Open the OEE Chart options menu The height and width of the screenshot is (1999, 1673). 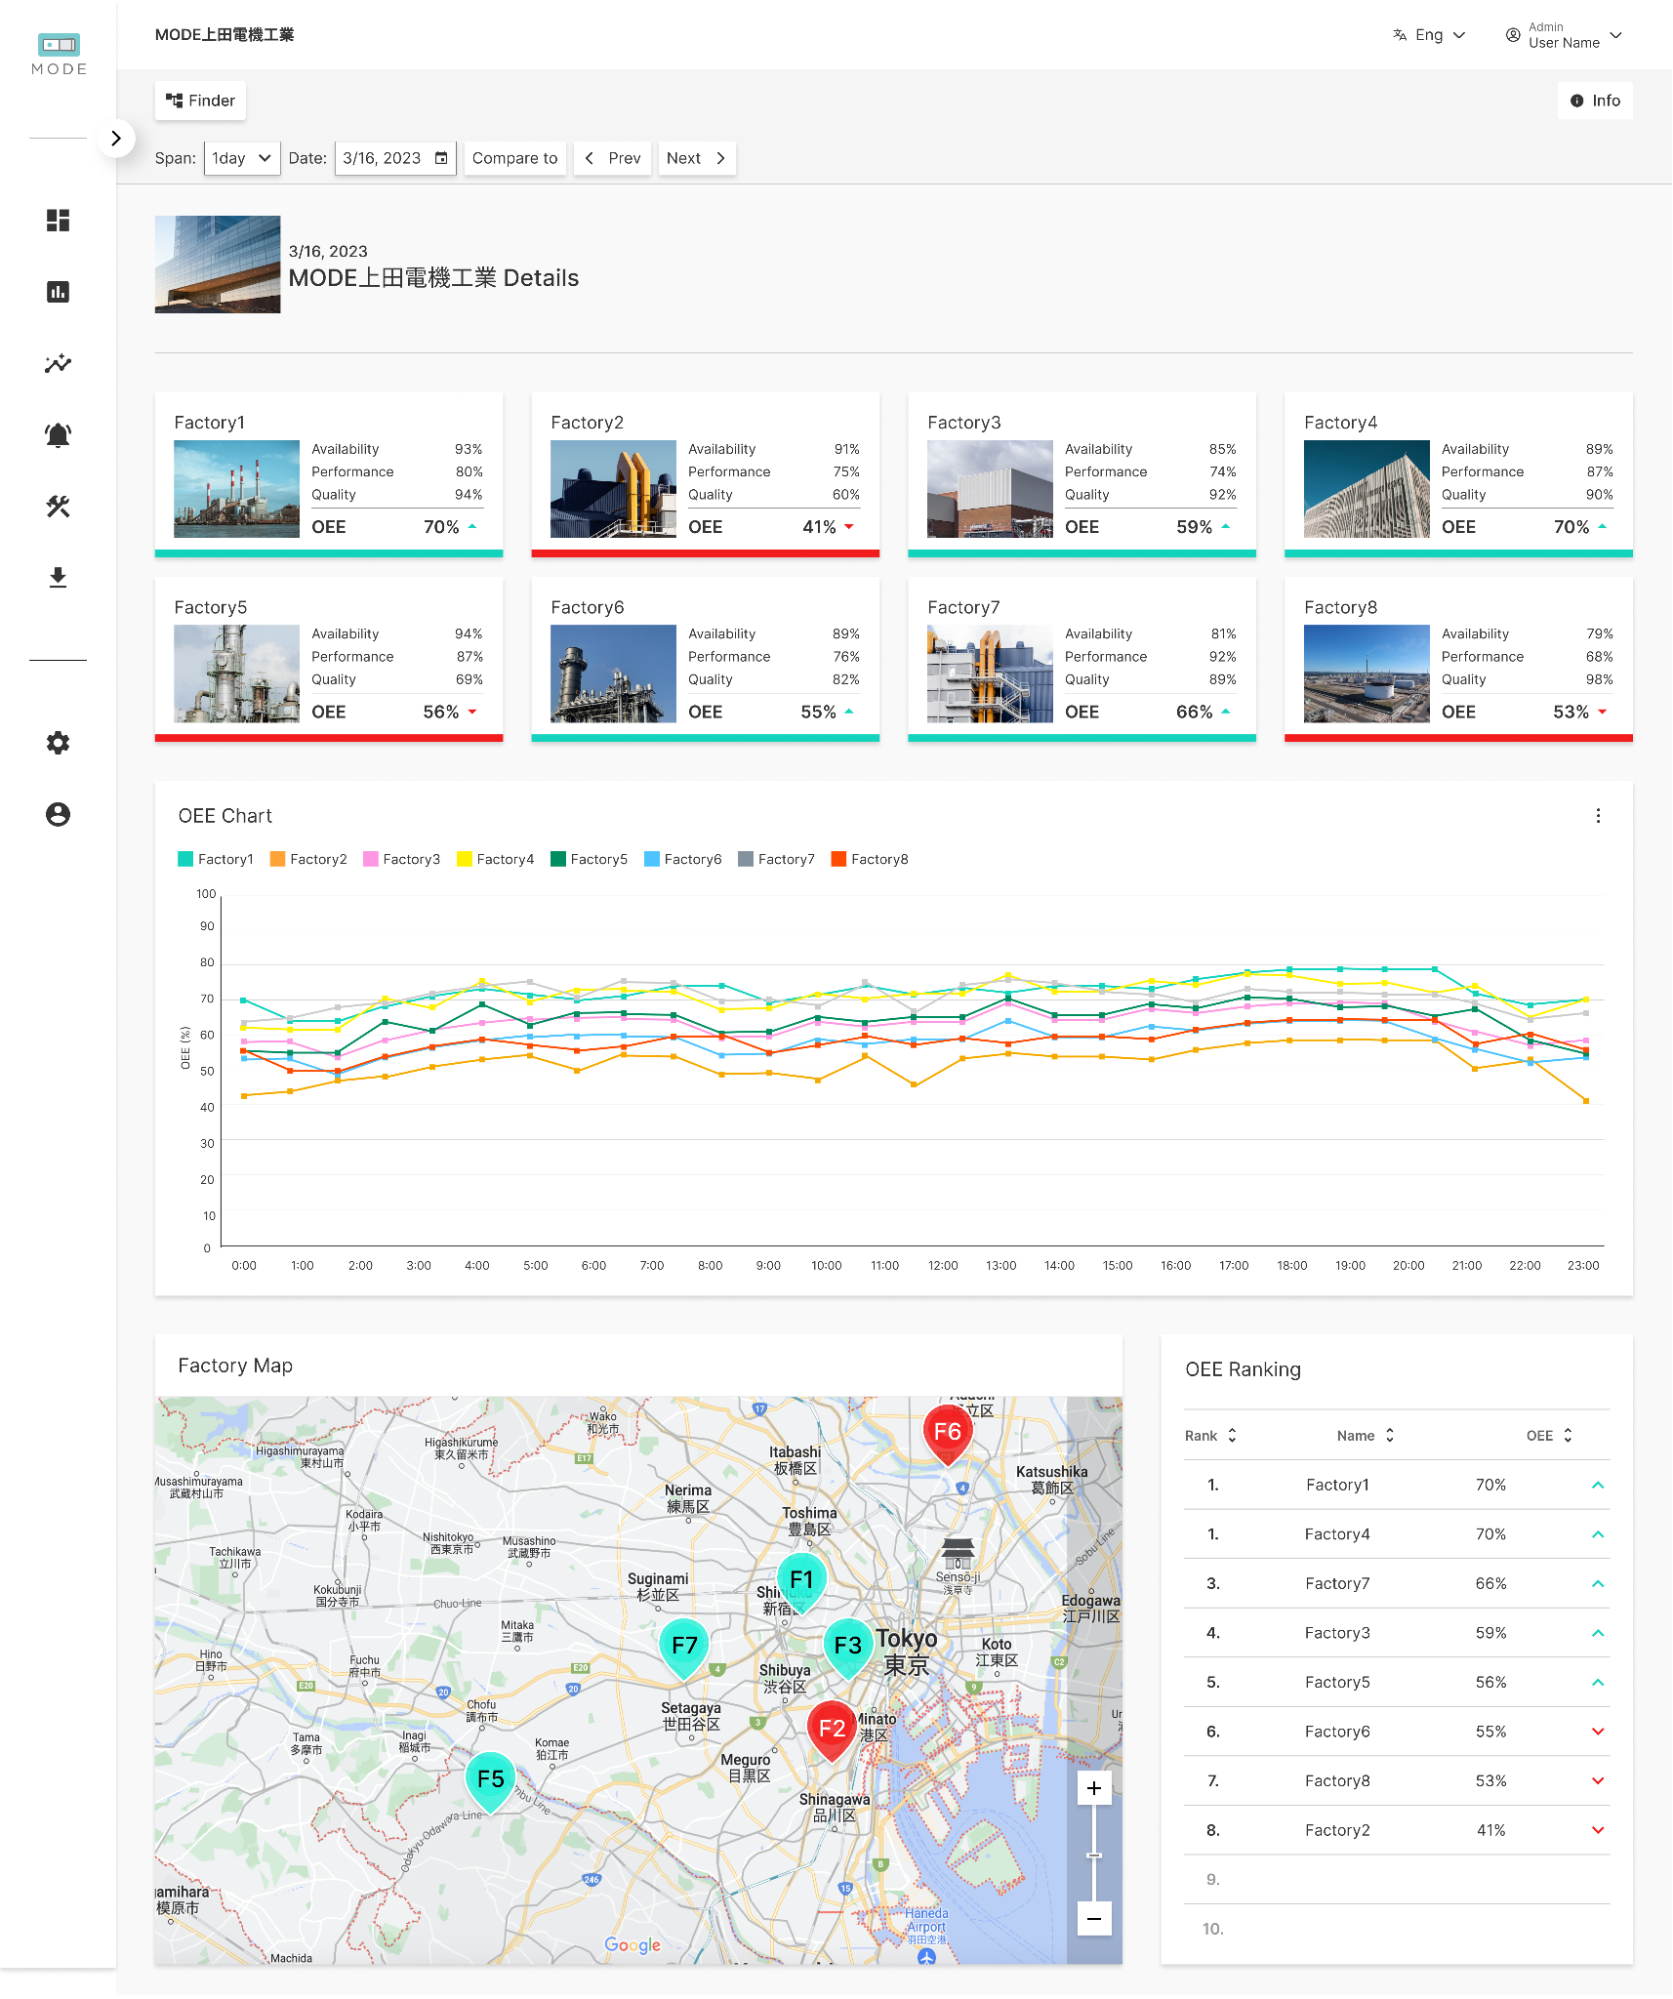tap(1598, 816)
